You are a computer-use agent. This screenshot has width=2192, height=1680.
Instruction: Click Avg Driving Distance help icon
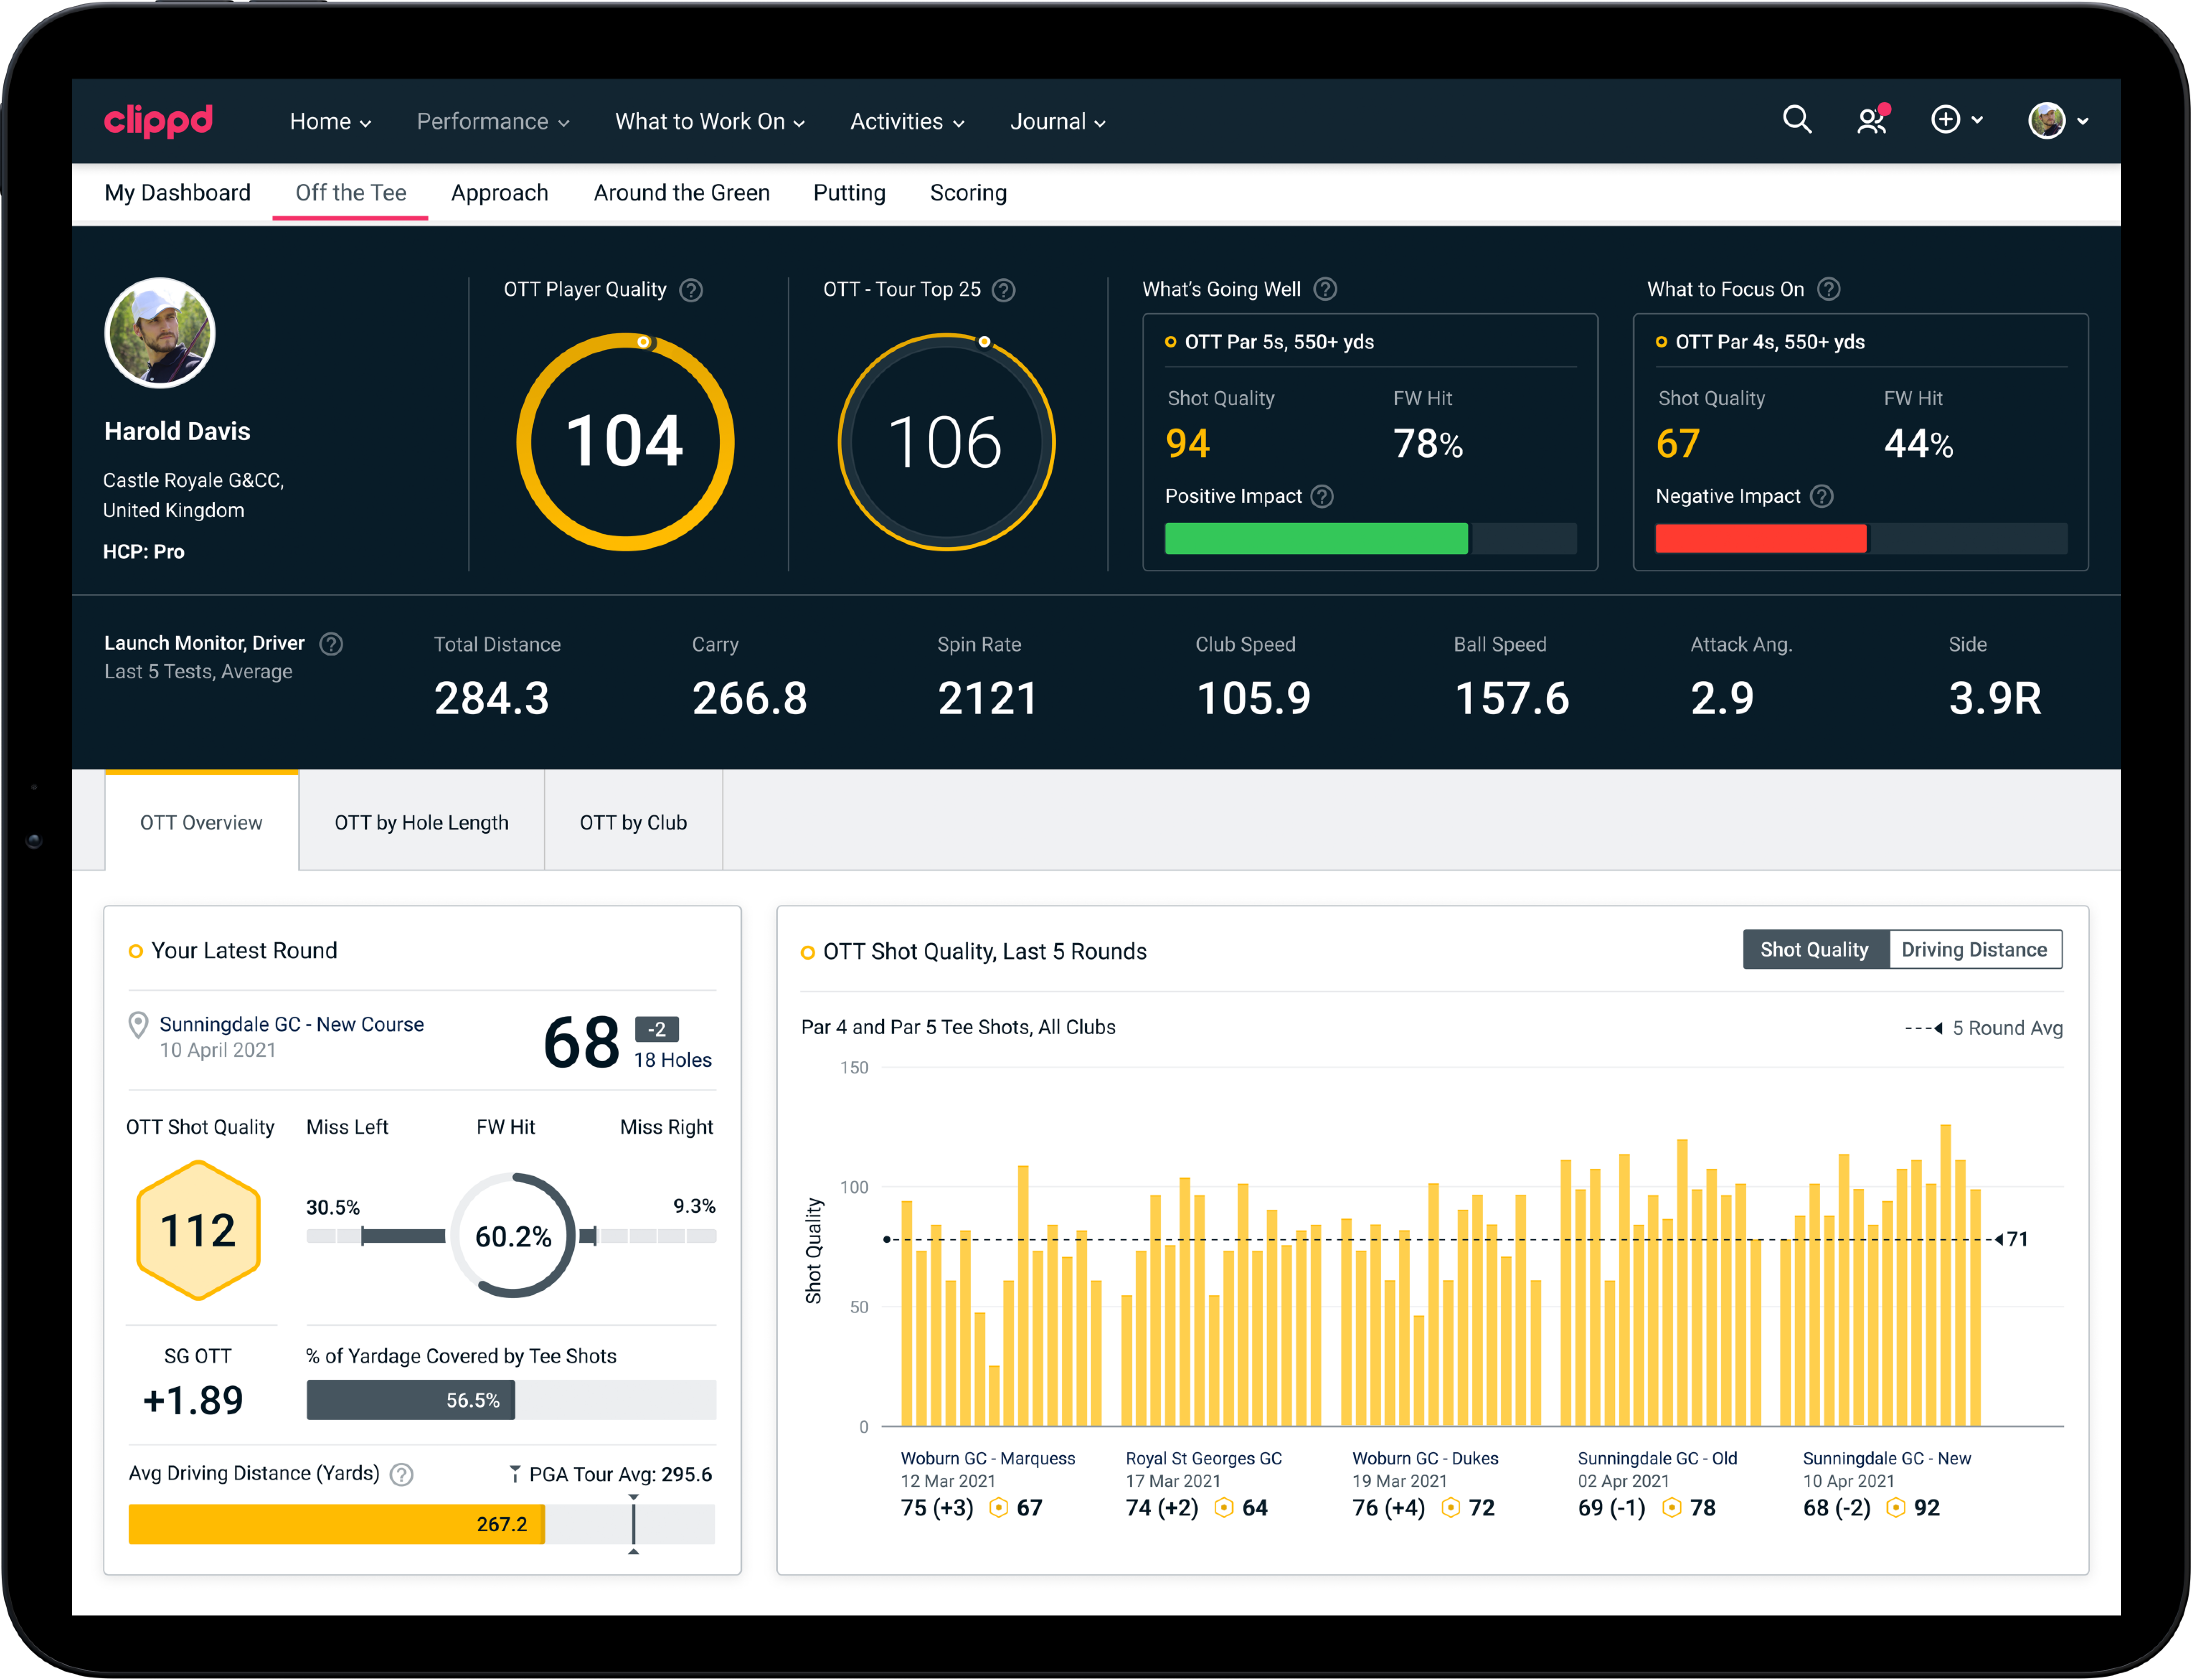click(401, 1474)
